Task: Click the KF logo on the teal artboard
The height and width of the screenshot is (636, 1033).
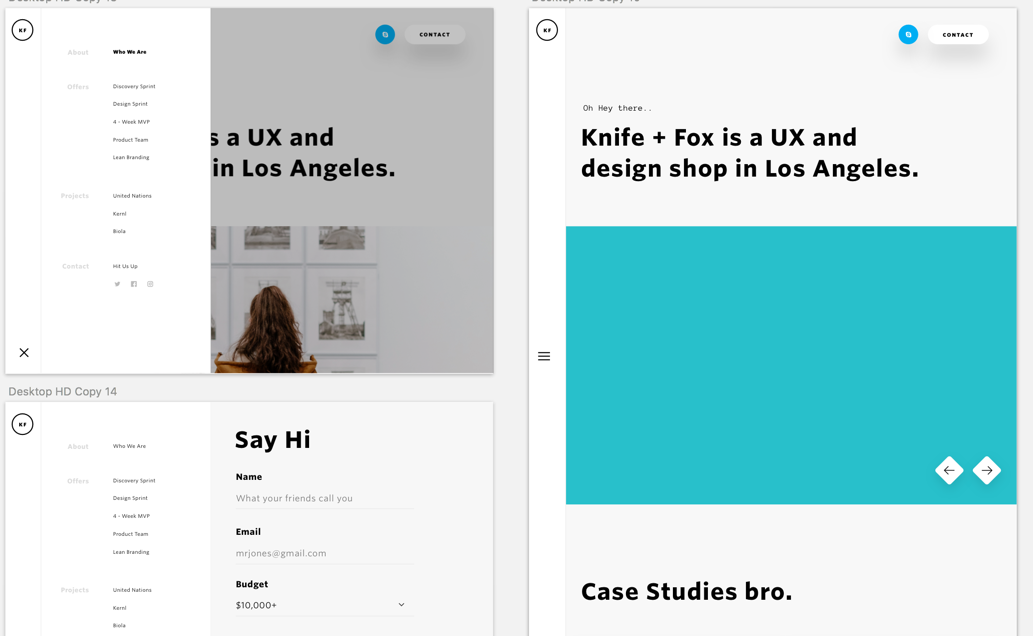Action: pyautogui.click(x=547, y=30)
